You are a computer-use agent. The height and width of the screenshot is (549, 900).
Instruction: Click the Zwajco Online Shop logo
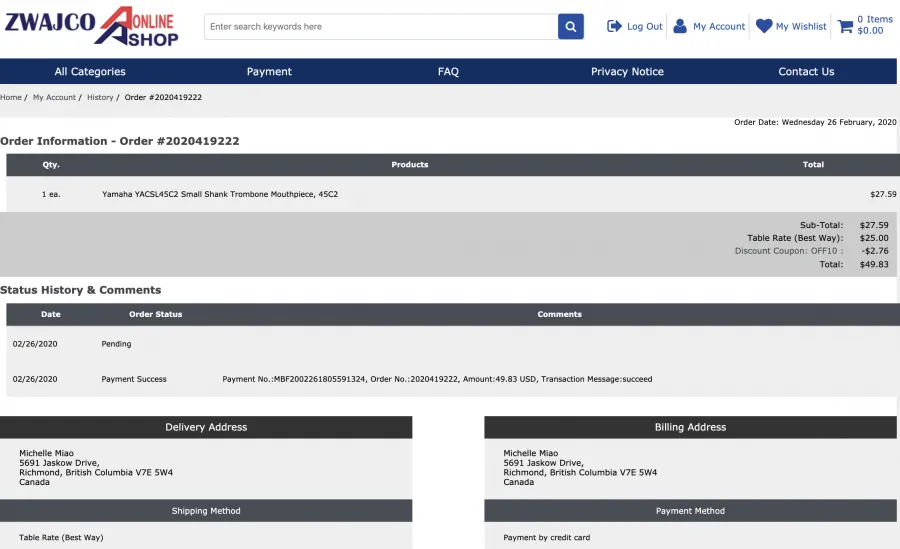[92, 26]
